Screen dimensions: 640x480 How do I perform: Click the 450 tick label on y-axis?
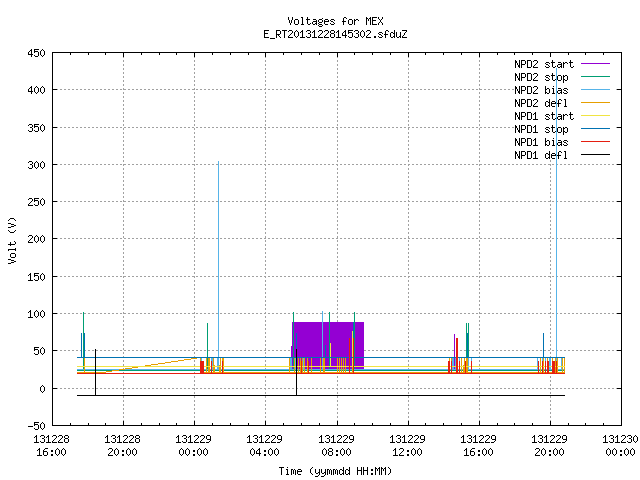pos(36,53)
